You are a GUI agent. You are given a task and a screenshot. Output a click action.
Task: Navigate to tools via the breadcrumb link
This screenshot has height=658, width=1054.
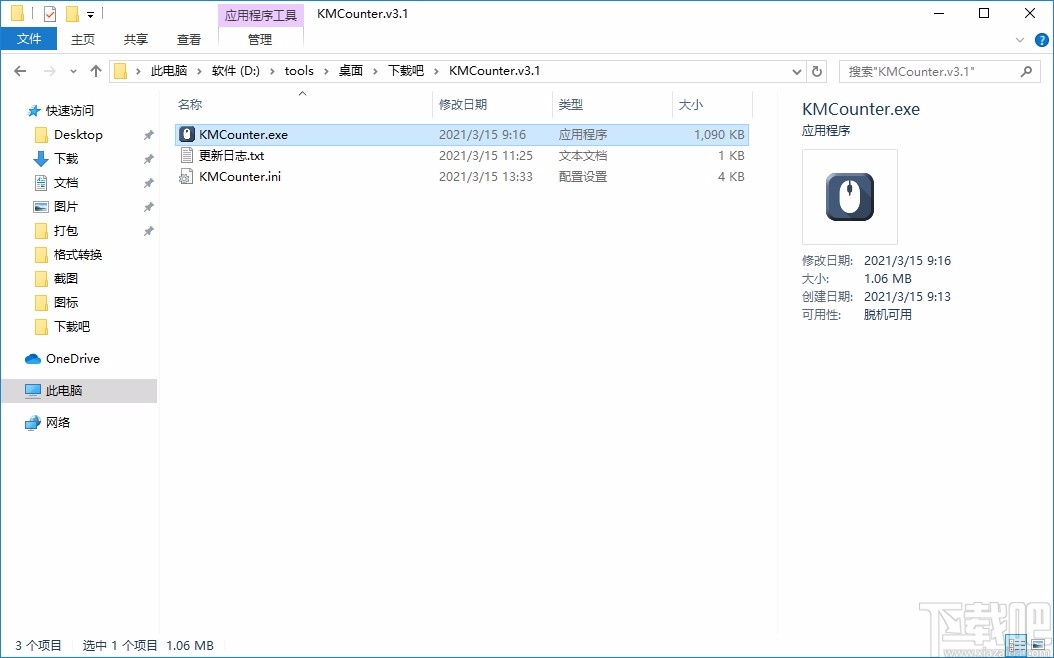(299, 71)
